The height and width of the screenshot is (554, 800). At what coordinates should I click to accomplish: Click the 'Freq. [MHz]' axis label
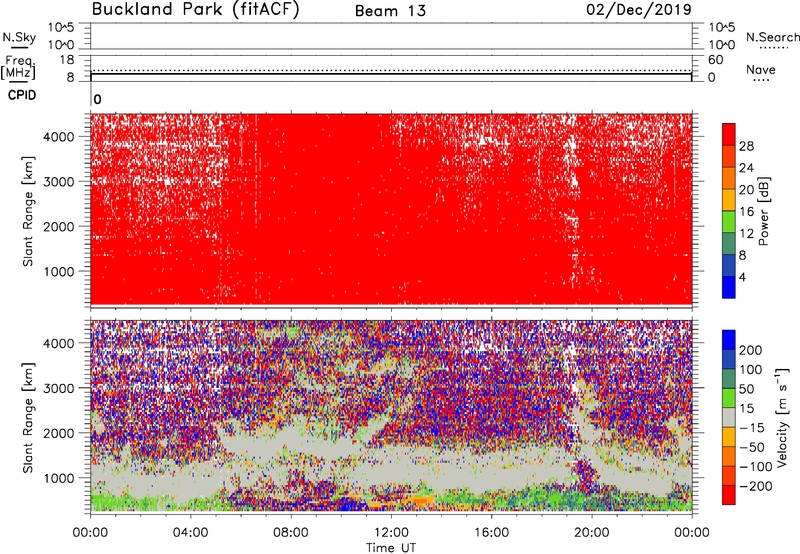click(x=18, y=67)
